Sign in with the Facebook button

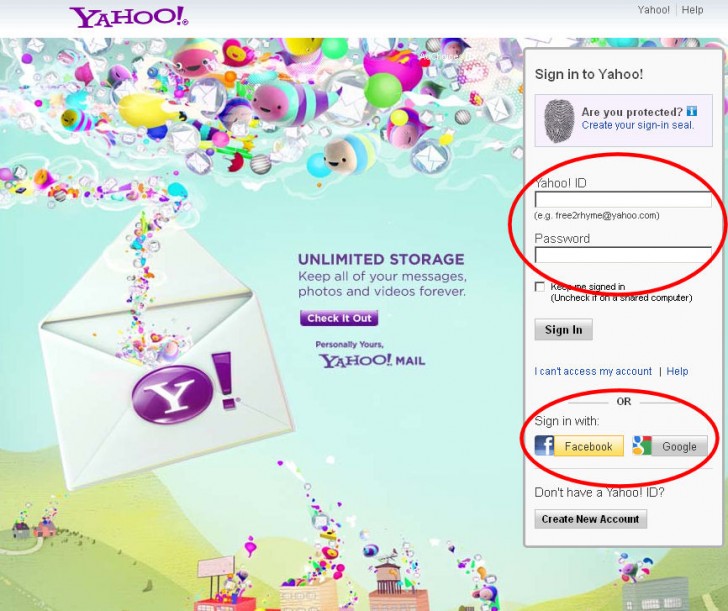[579, 446]
